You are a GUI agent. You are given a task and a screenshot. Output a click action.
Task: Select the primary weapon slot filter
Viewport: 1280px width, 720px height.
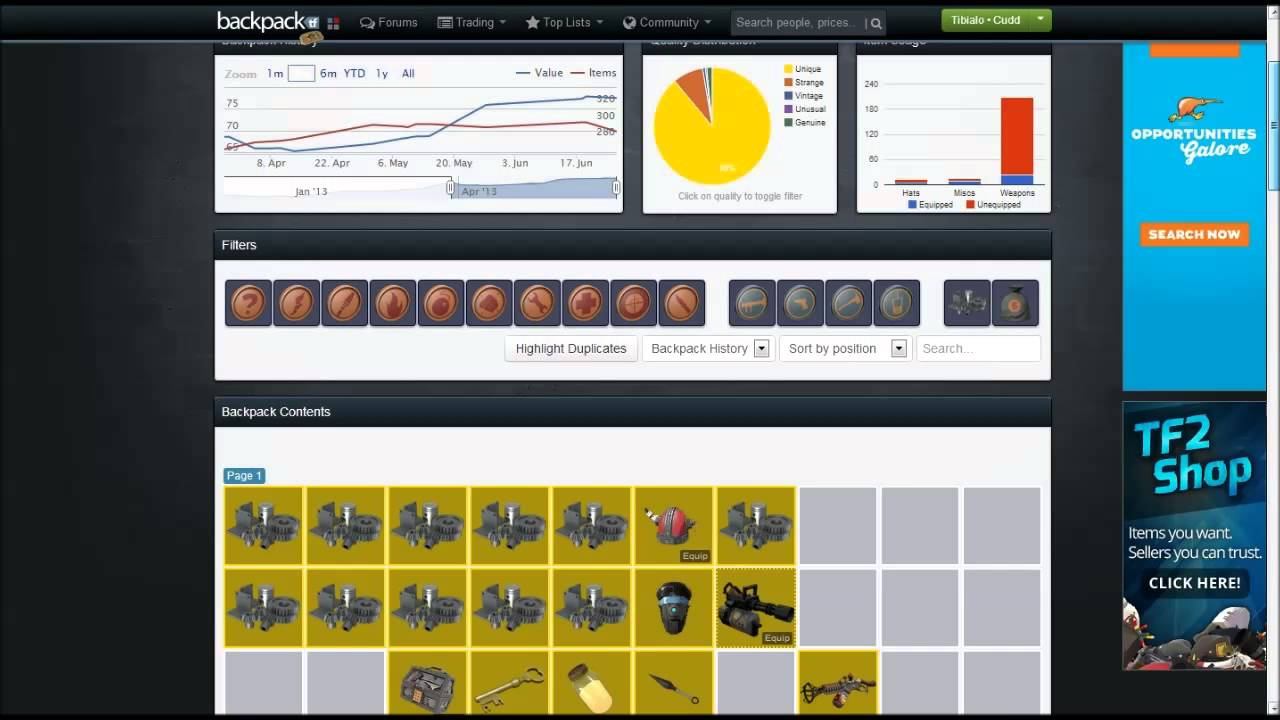pos(752,303)
